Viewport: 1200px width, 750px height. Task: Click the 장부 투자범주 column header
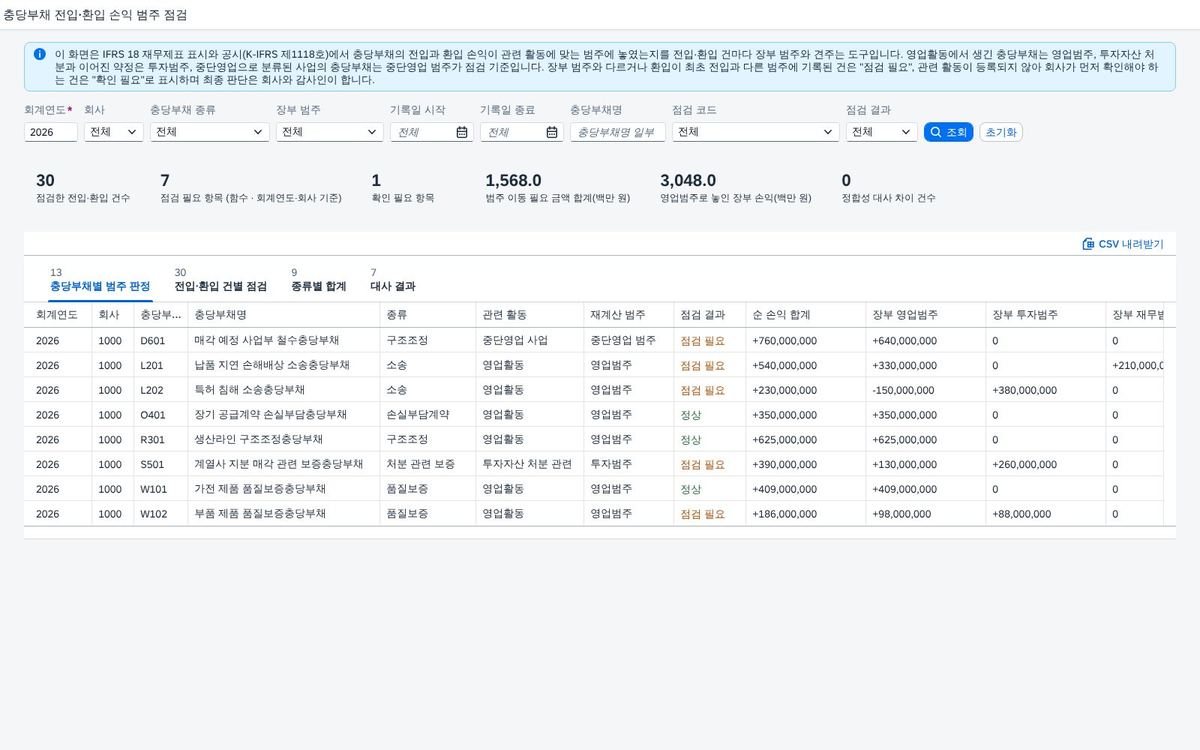(1045, 315)
